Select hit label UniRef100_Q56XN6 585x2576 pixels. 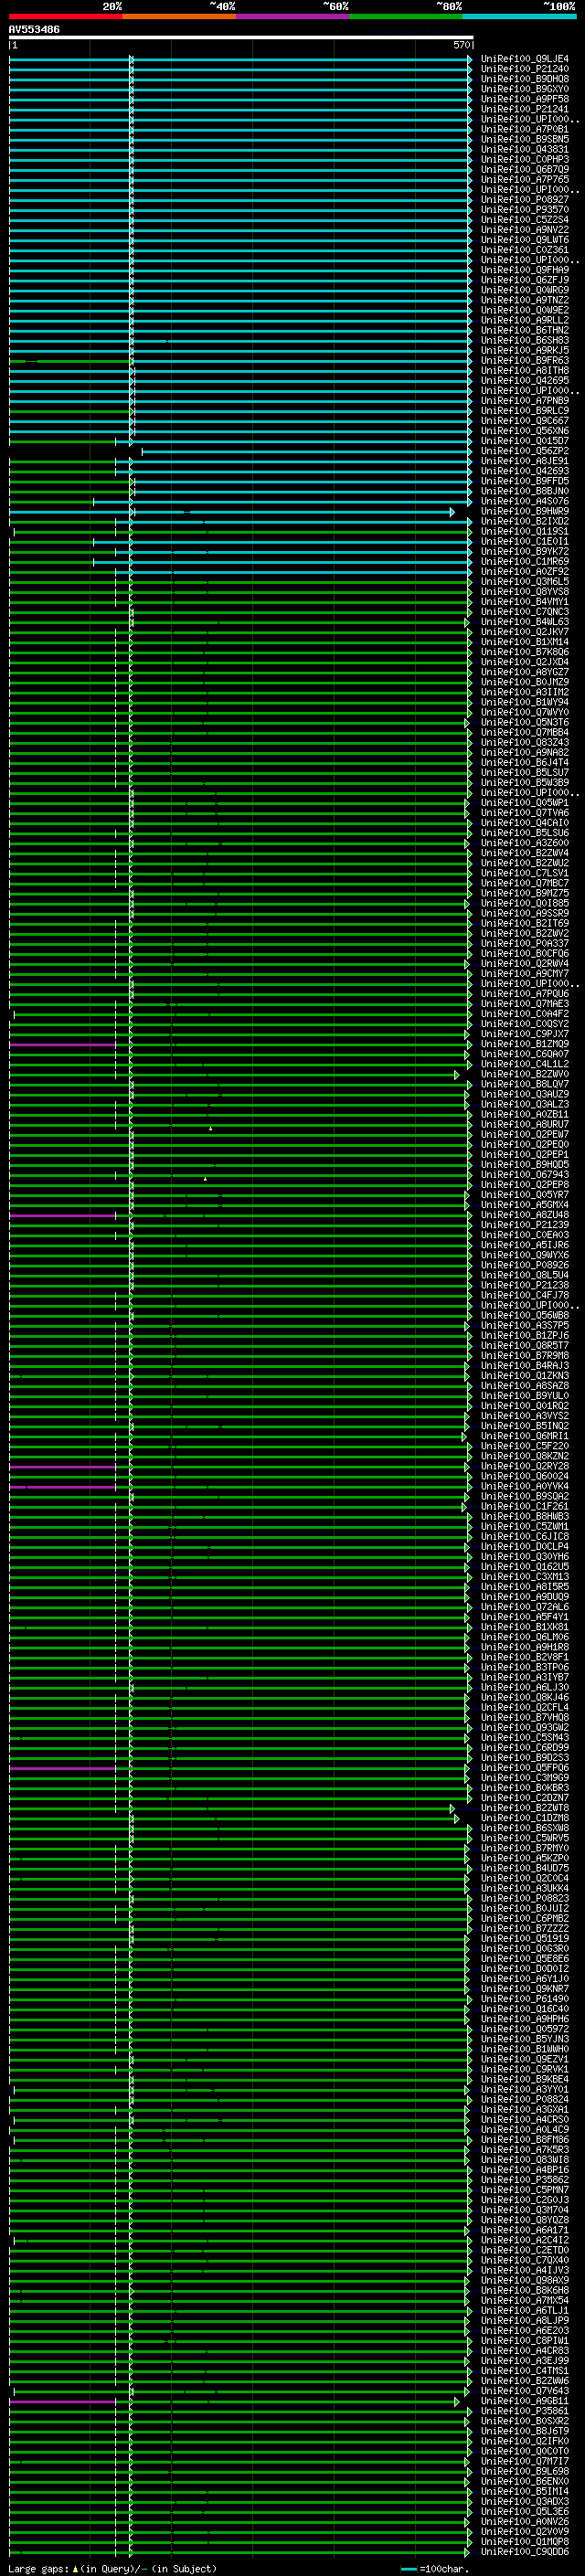(525, 431)
